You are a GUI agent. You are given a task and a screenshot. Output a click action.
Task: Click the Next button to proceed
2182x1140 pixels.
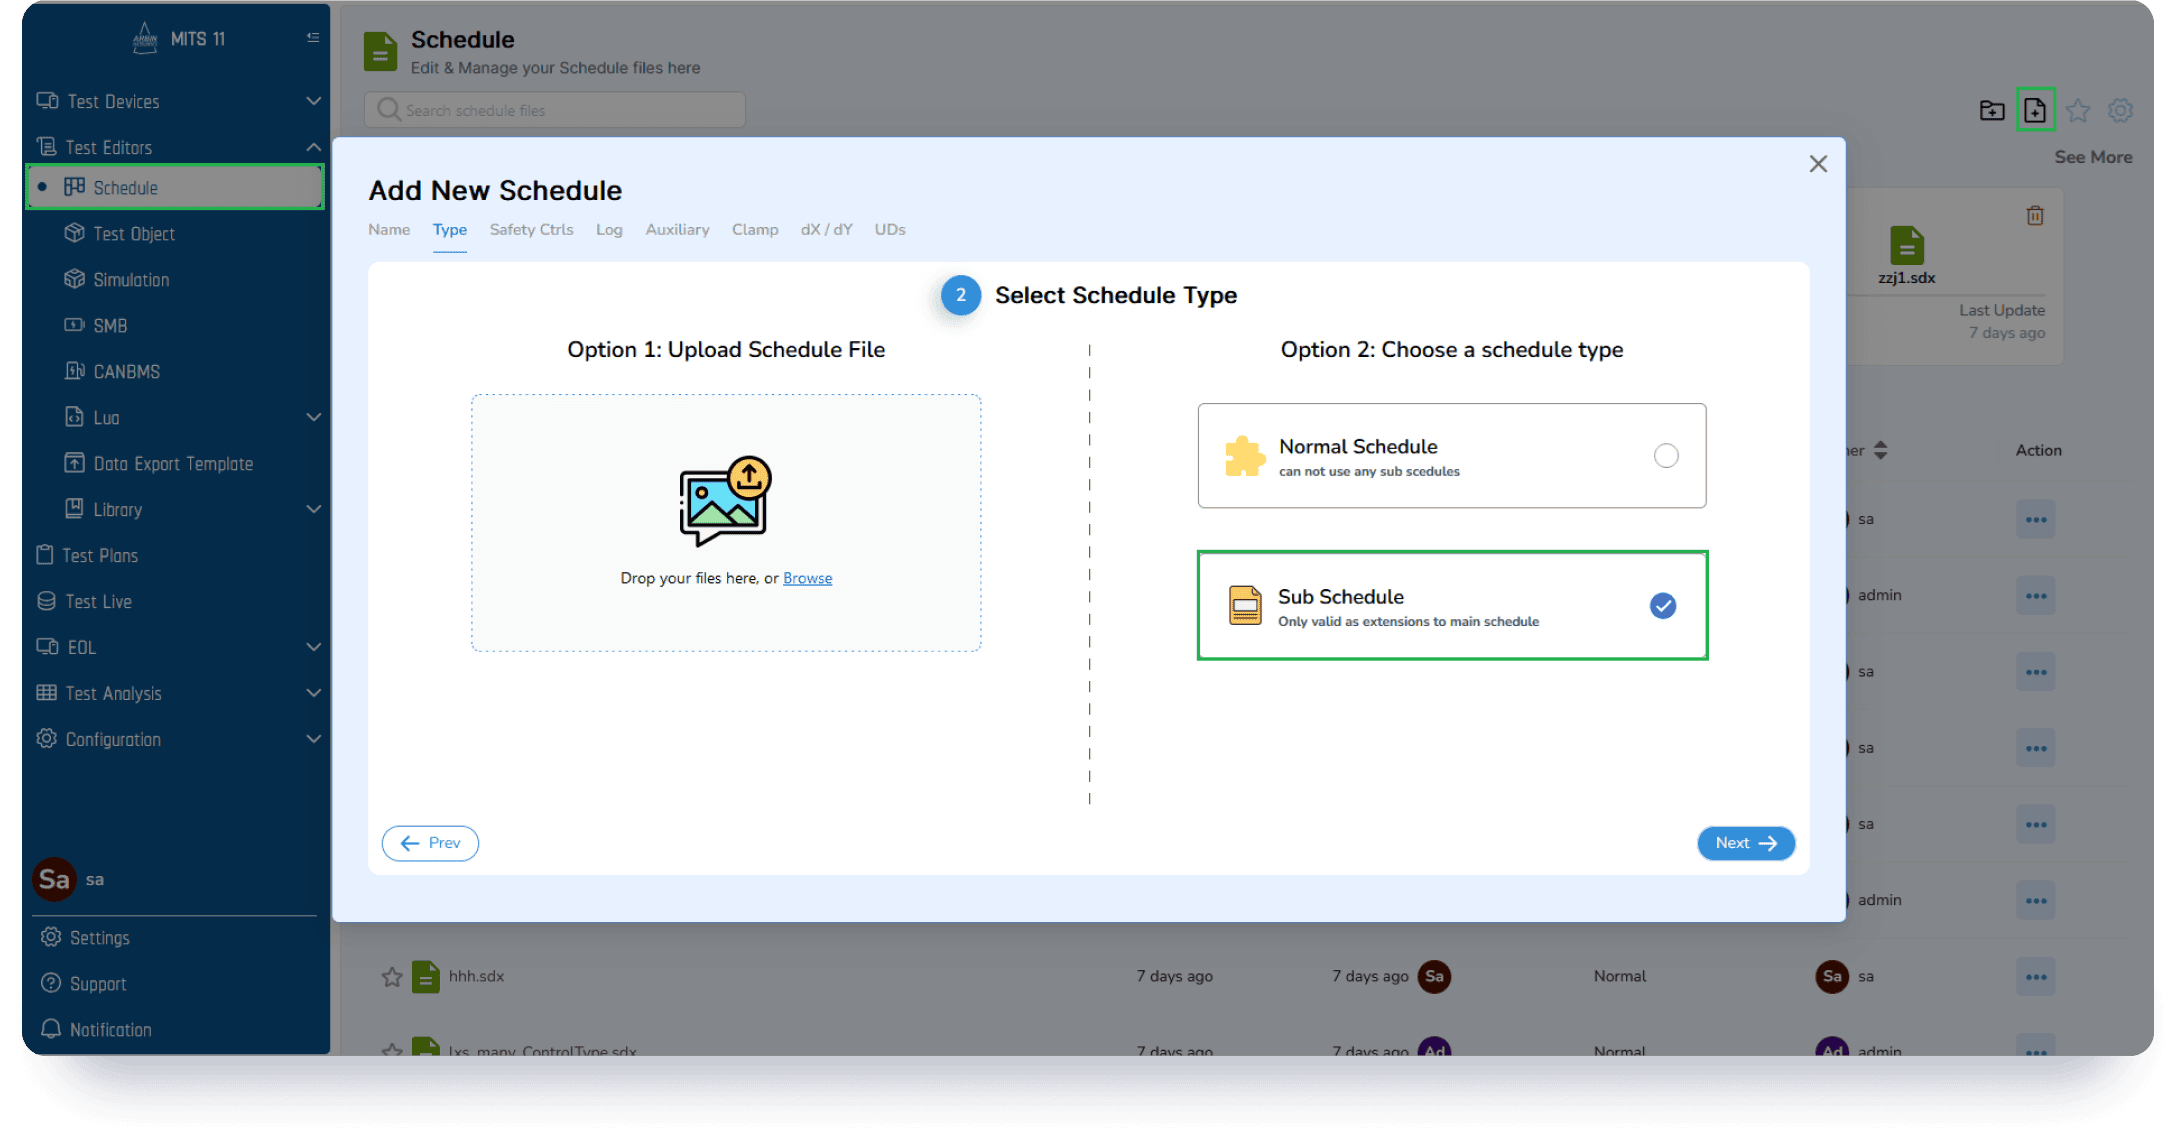(1745, 843)
